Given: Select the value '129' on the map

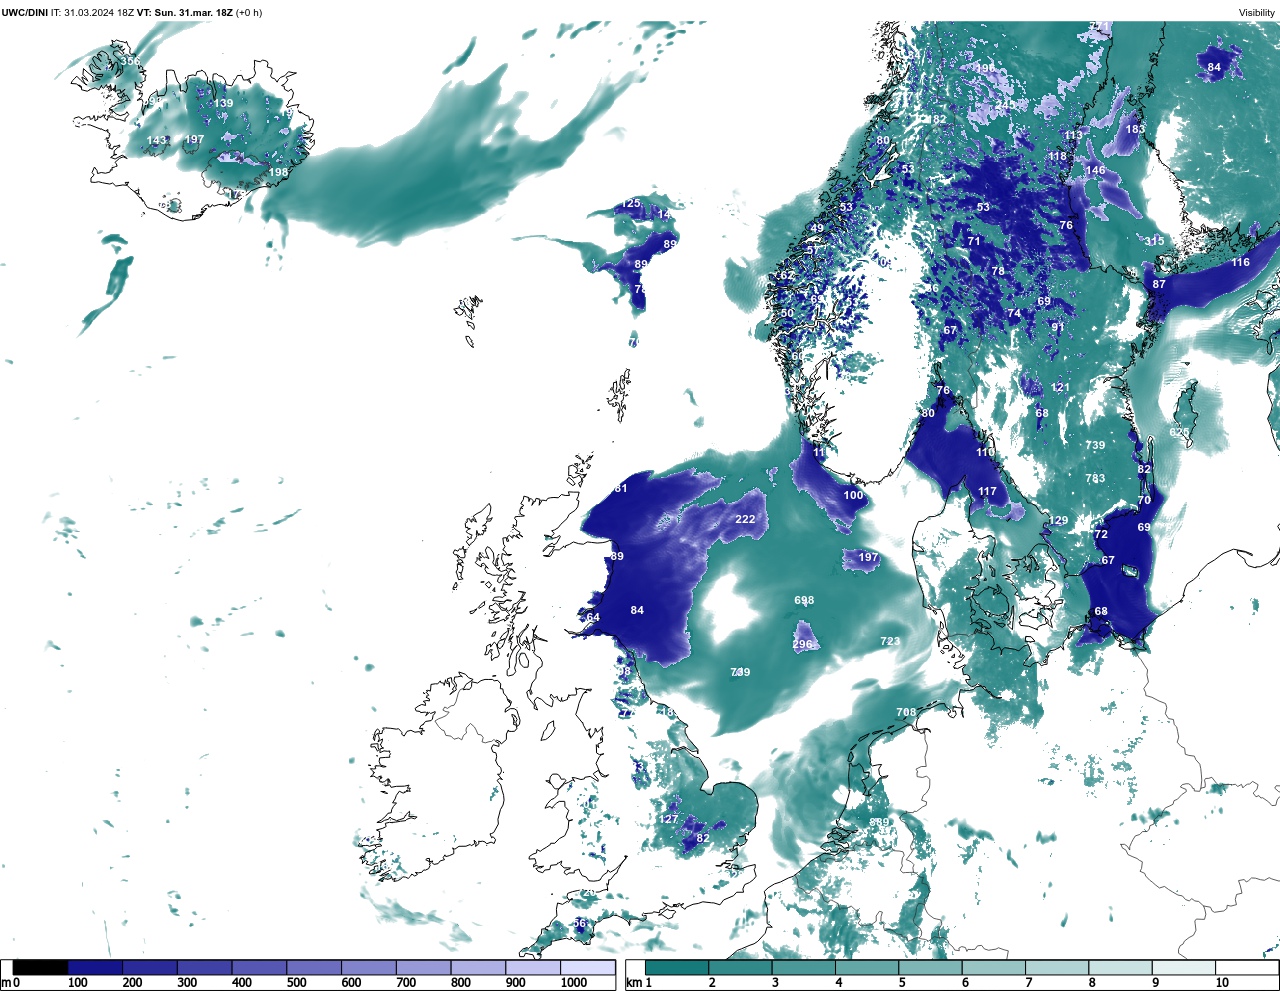Looking at the screenshot, I should point(1058,520).
